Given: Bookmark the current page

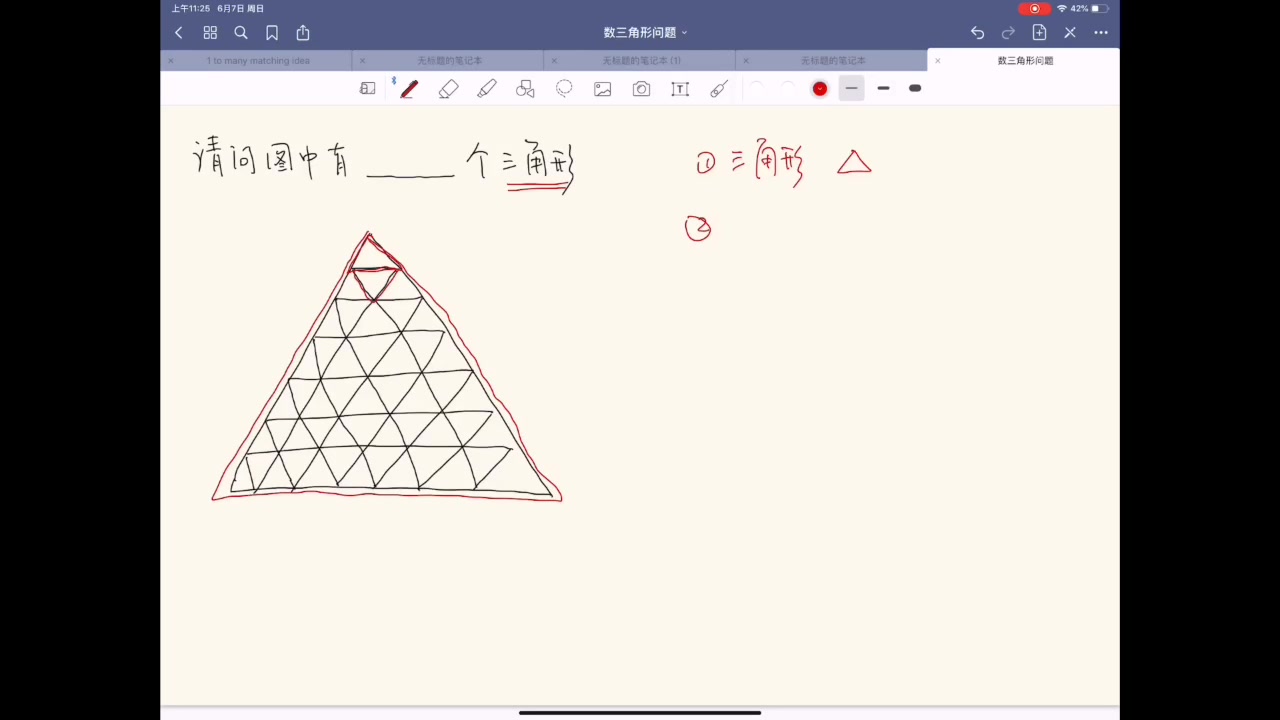Looking at the screenshot, I should click(x=271, y=32).
